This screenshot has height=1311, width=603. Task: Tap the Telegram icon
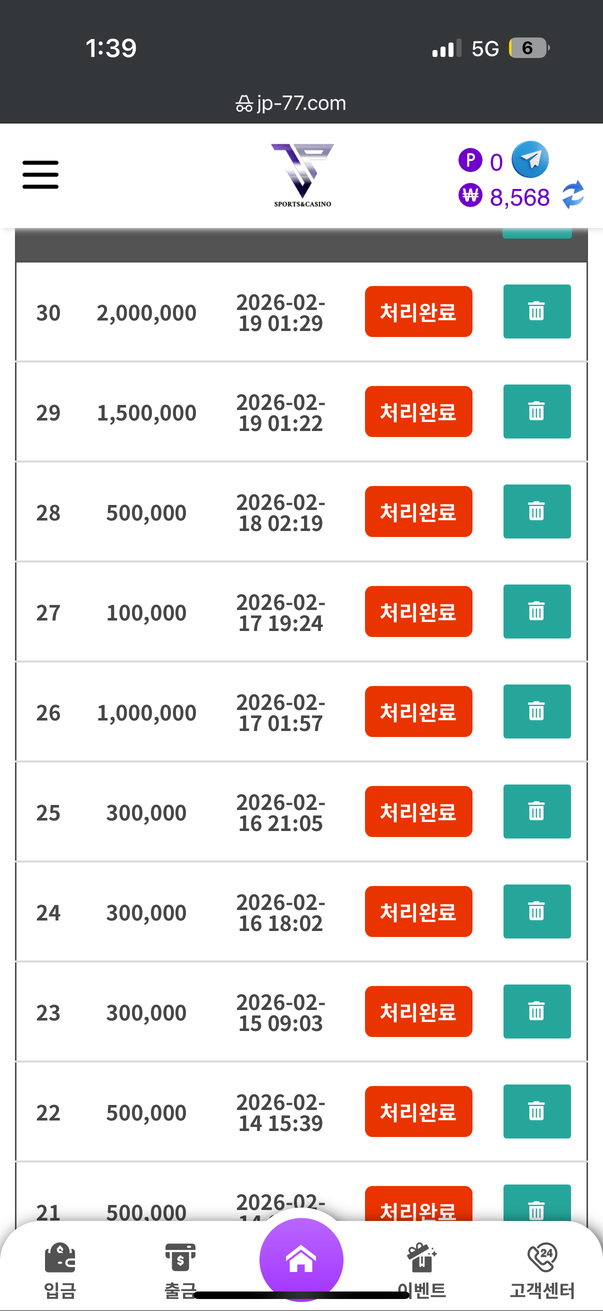pyautogui.click(x=530, y=159)
